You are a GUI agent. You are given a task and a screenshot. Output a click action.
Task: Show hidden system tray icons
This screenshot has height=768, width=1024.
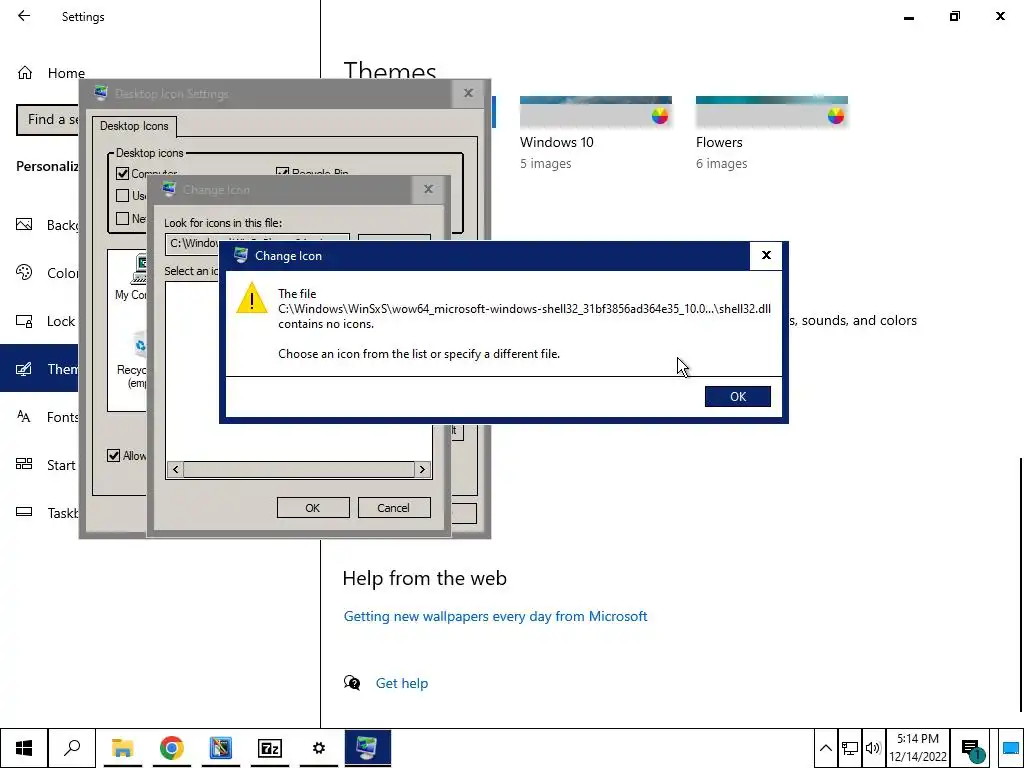click(825, 748)
